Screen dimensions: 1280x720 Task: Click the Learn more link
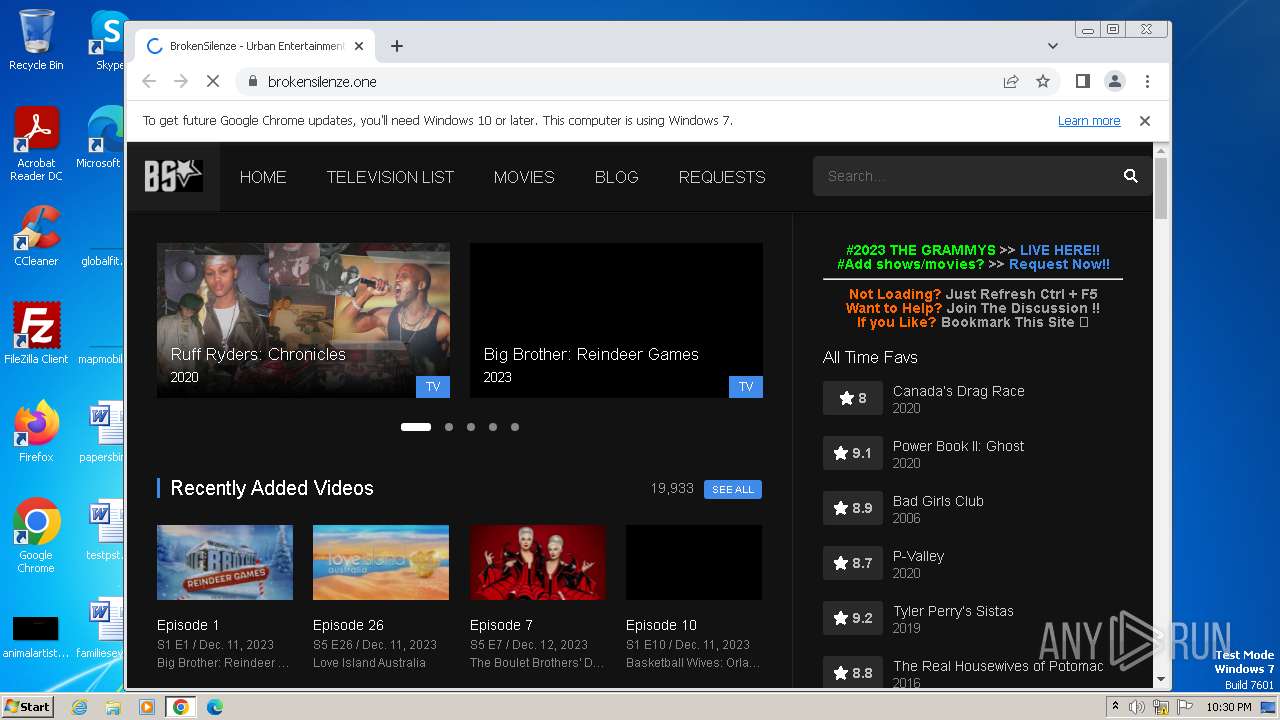(x=1089, y=121)
